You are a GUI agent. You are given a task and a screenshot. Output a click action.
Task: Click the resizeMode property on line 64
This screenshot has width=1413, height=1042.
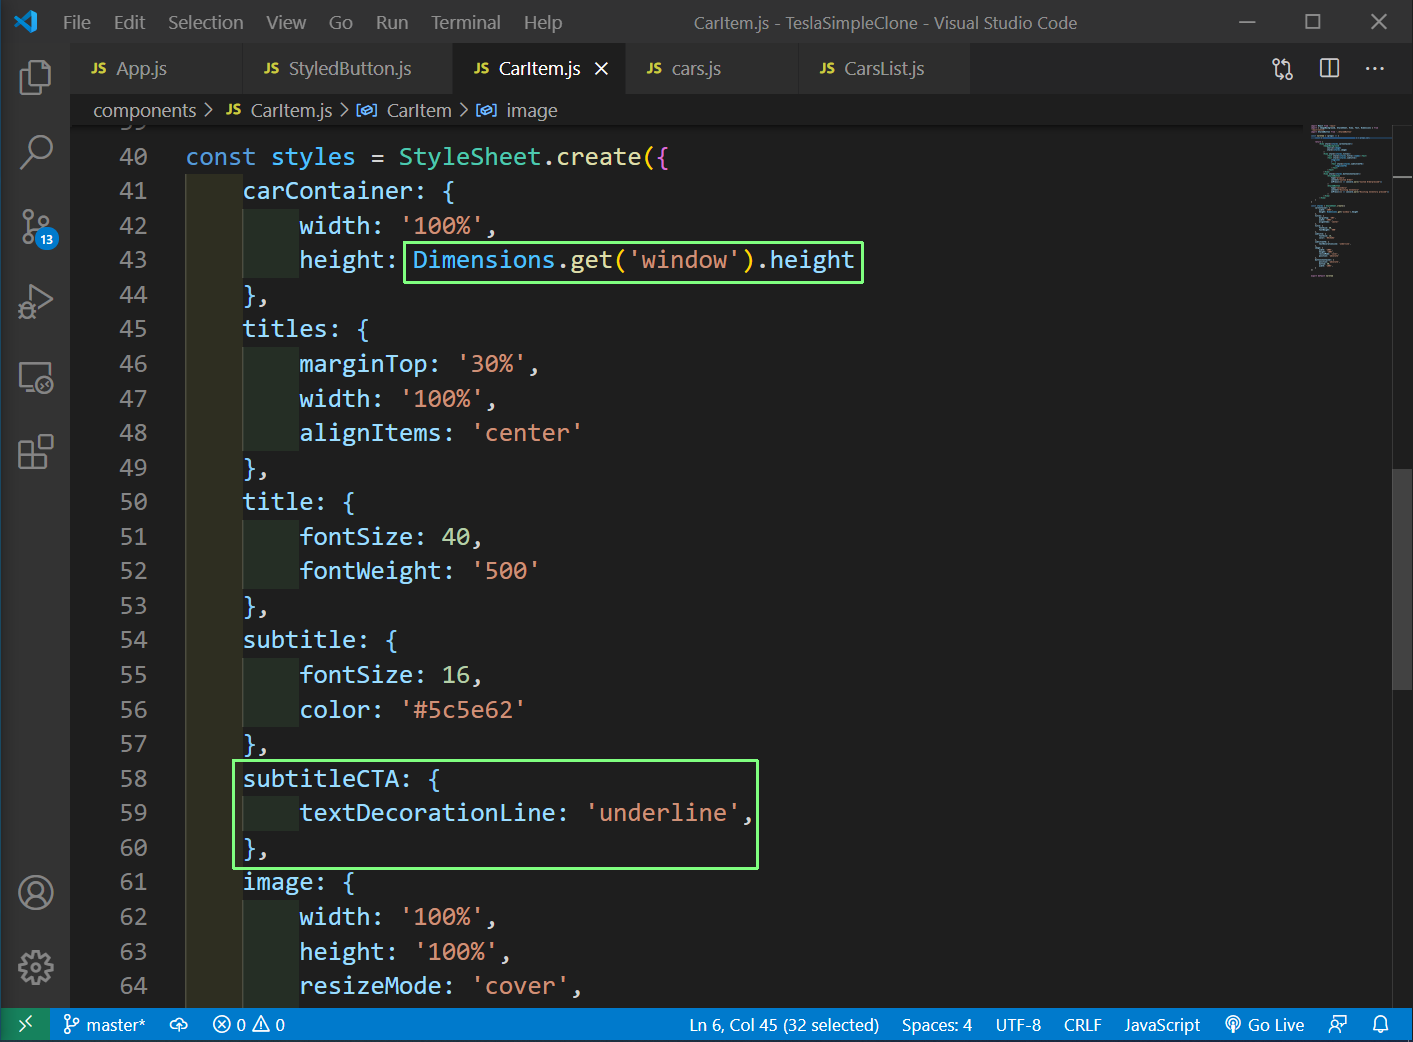point(370,986)
